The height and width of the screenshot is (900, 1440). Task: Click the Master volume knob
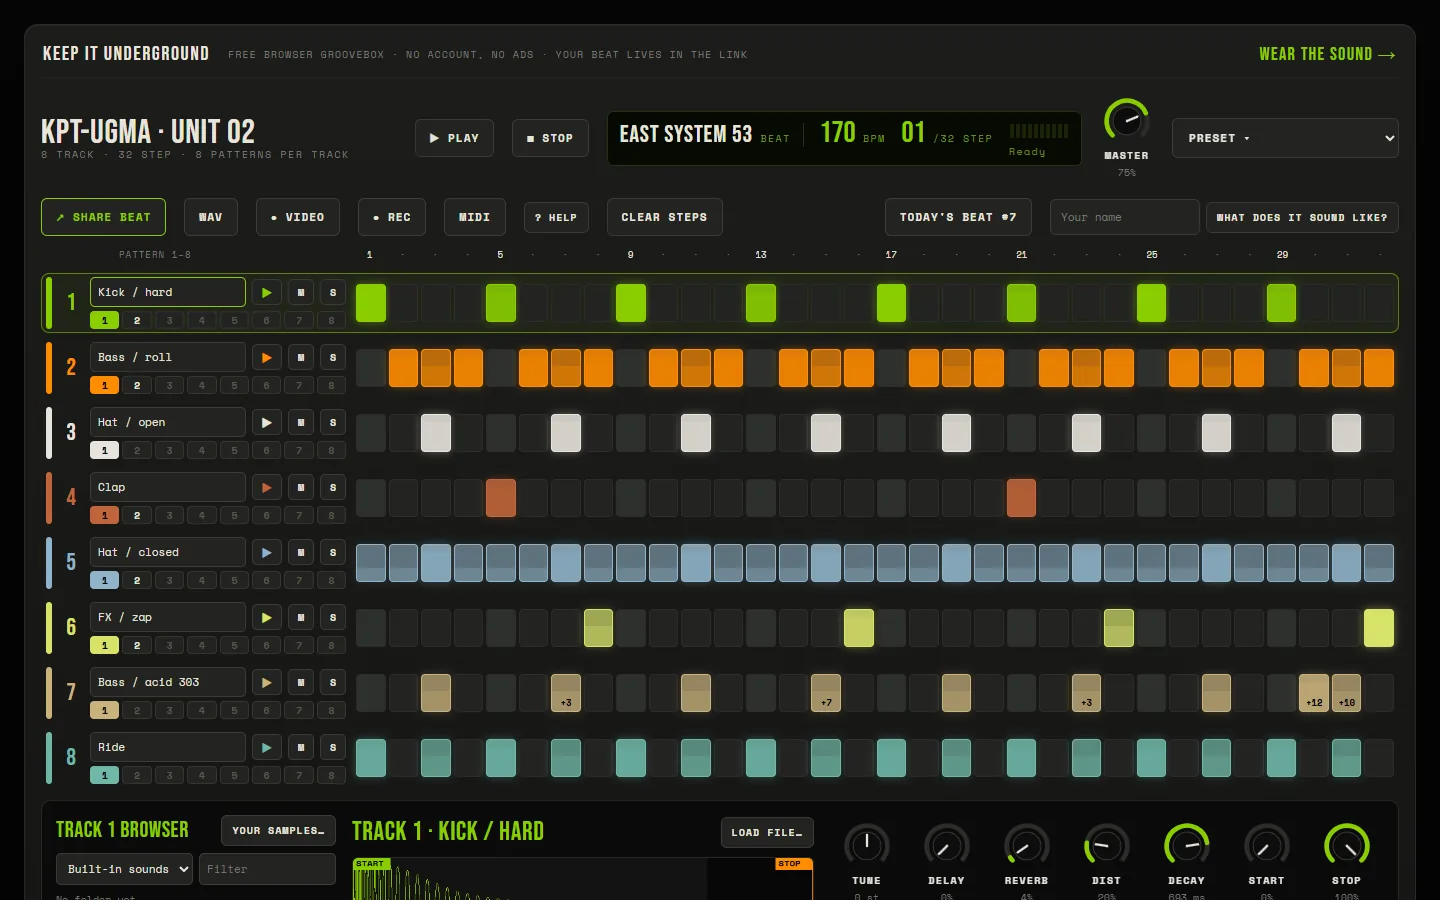(x=1126, y=120)
